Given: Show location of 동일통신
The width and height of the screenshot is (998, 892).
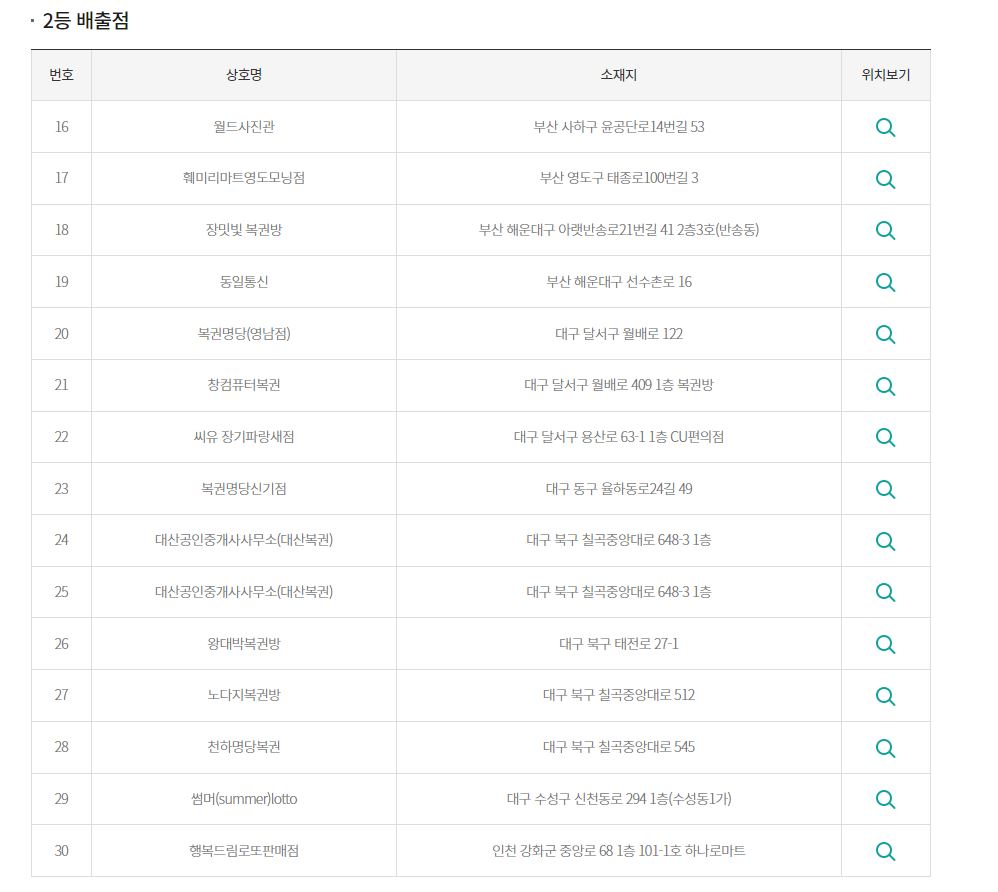Looking at the screenshot, I should pos(885,282).
